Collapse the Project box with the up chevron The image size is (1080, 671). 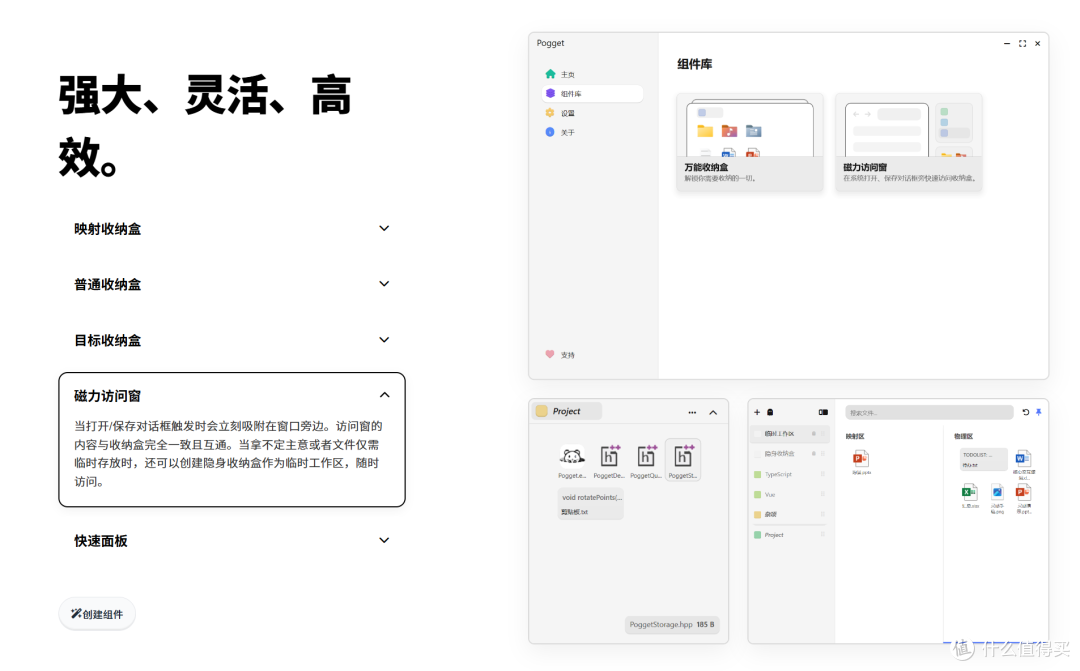[714, 413]
